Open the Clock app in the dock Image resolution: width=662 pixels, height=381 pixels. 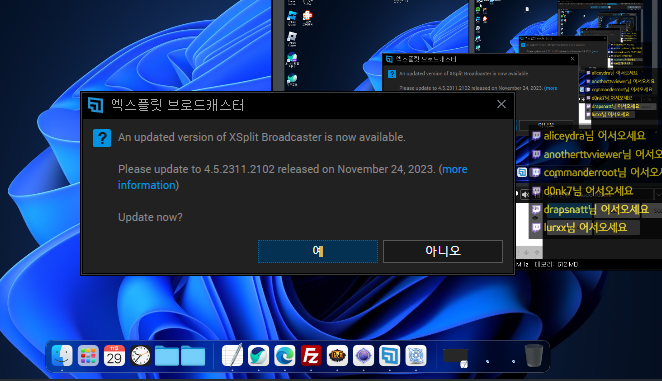pyautogui.click(x=141, y=356)
